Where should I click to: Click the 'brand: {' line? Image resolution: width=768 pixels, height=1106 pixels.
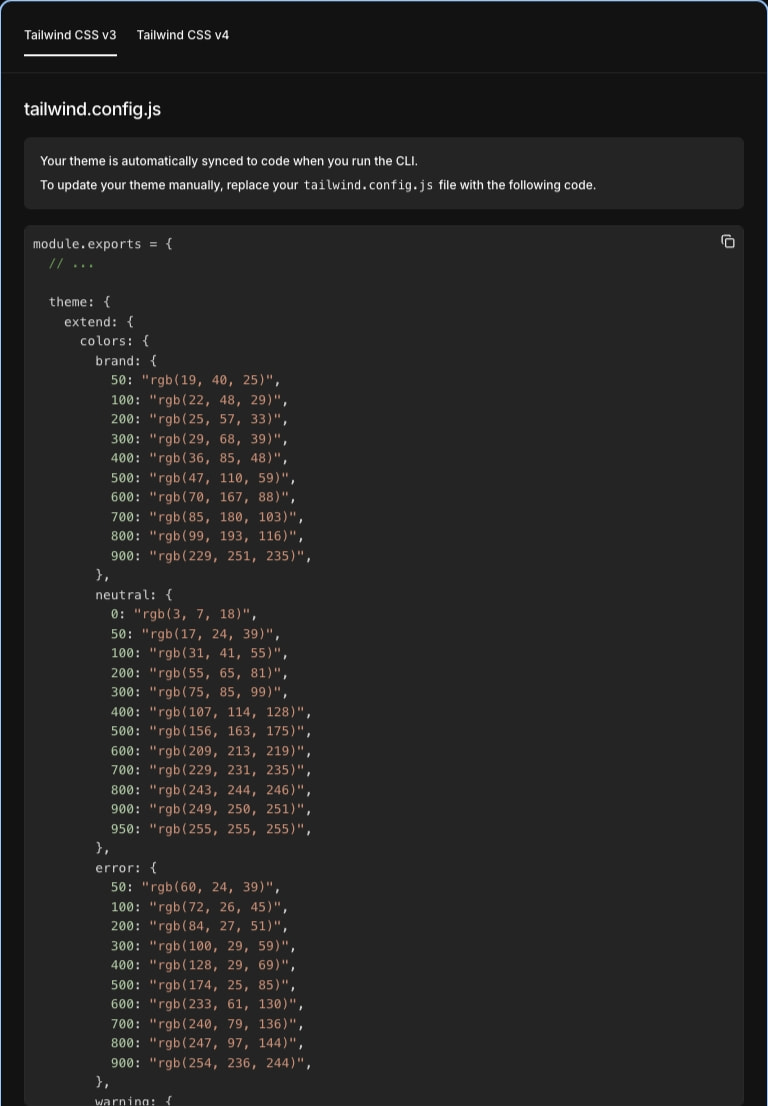126,360
